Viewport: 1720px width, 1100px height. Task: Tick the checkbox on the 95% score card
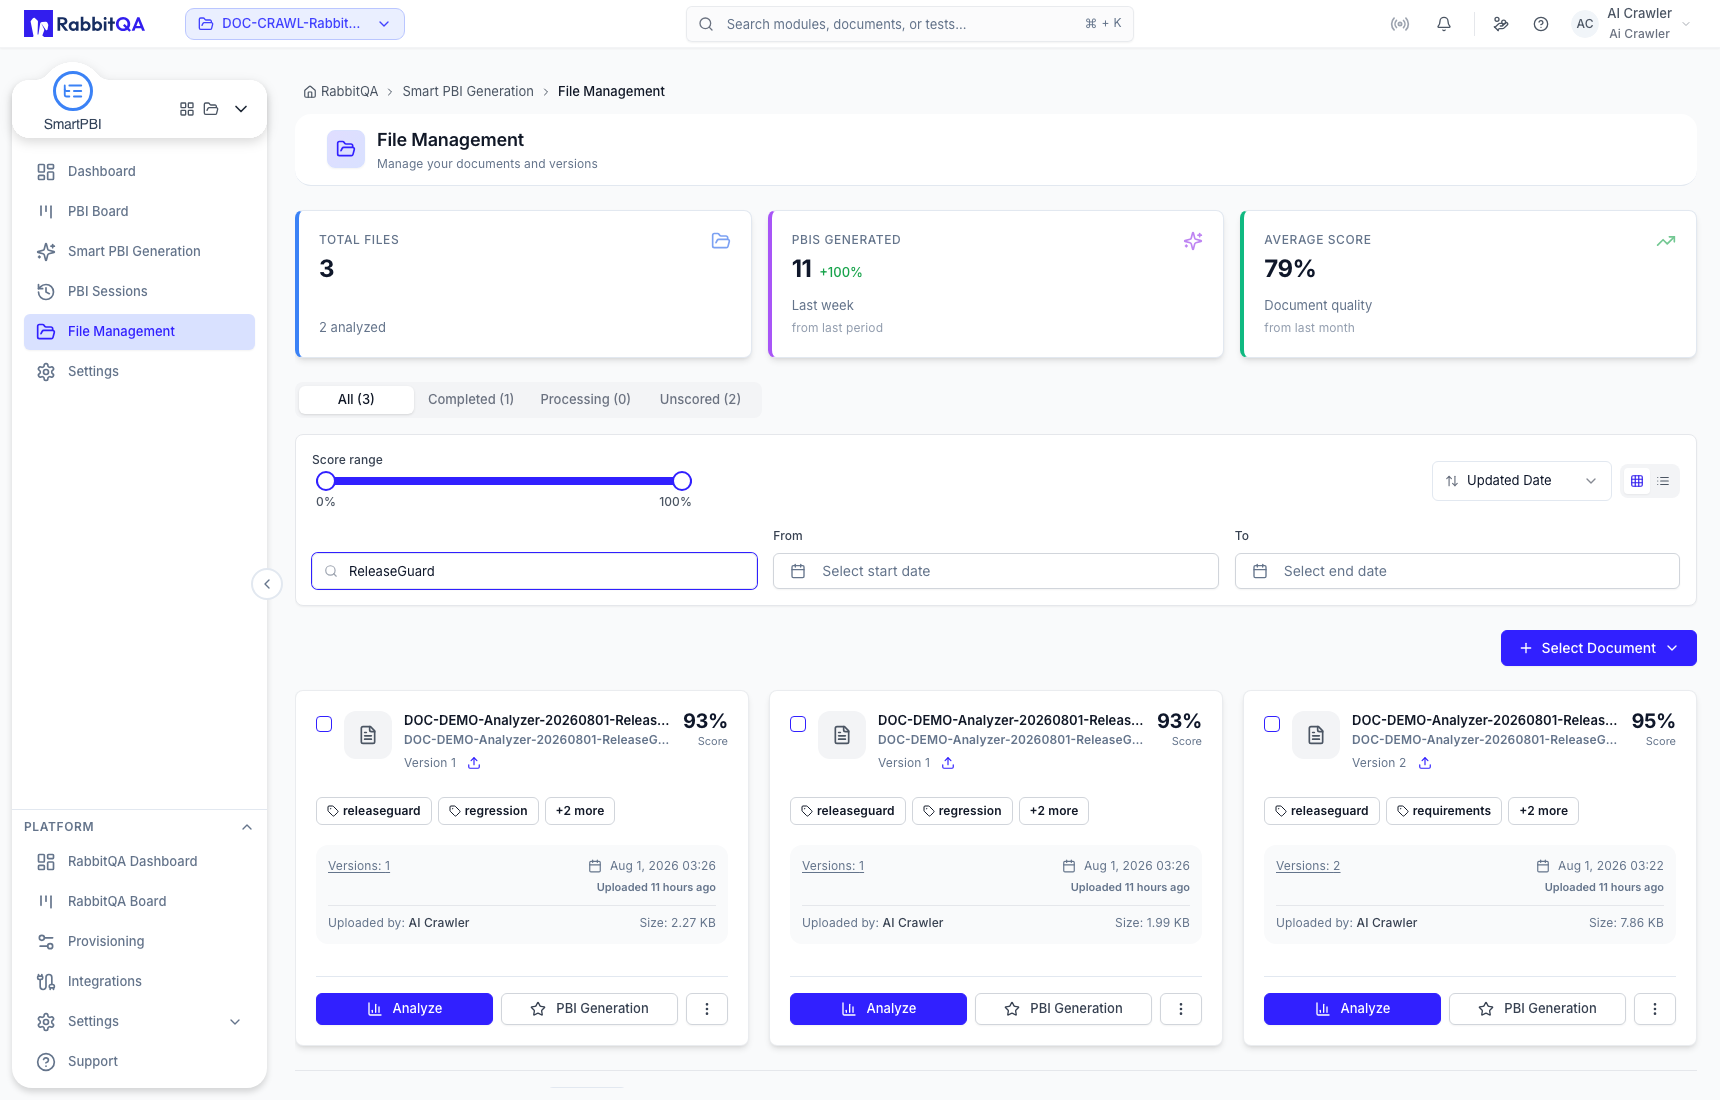pyautogui.click(x=1272, y=724)
